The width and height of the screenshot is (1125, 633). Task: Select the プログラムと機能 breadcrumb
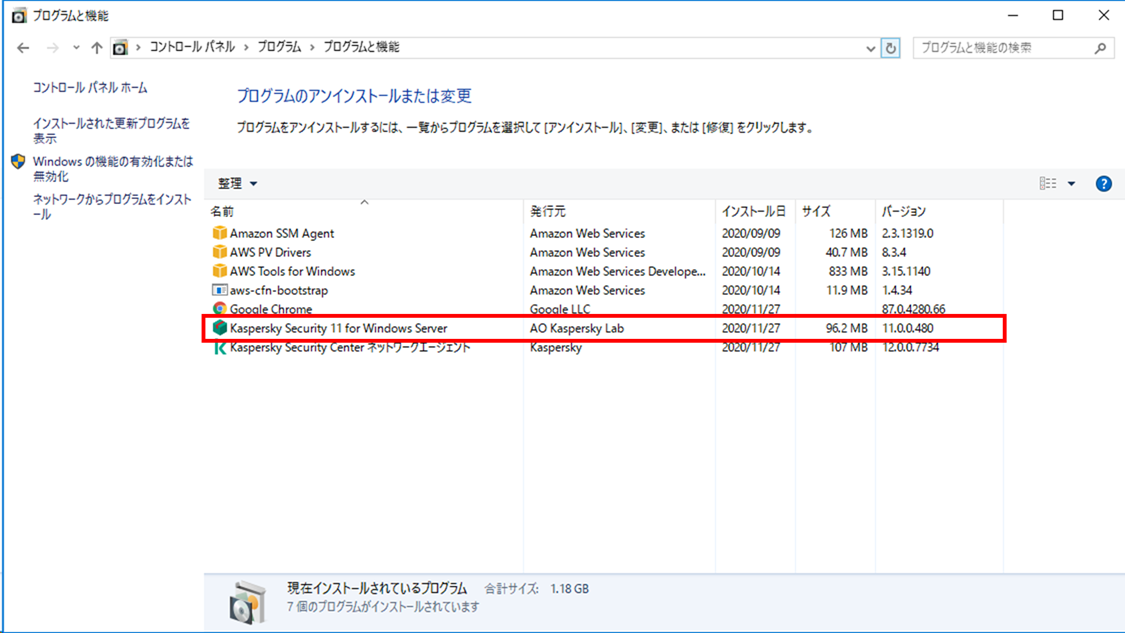(361, 47)
